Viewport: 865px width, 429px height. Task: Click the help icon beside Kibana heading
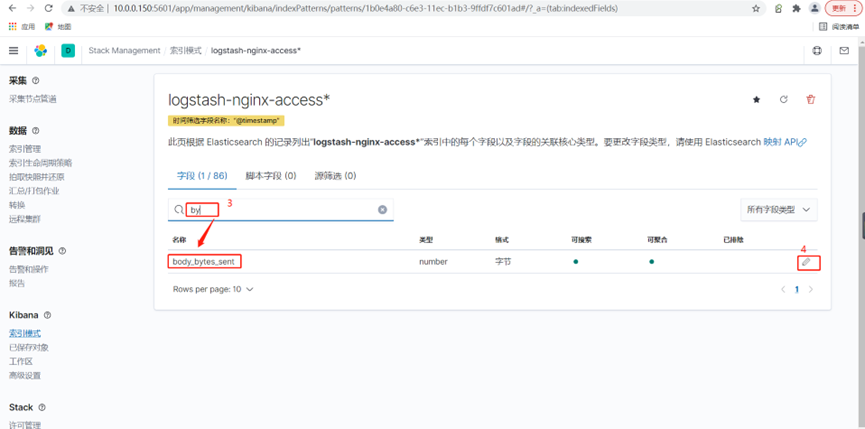[47, 315]
